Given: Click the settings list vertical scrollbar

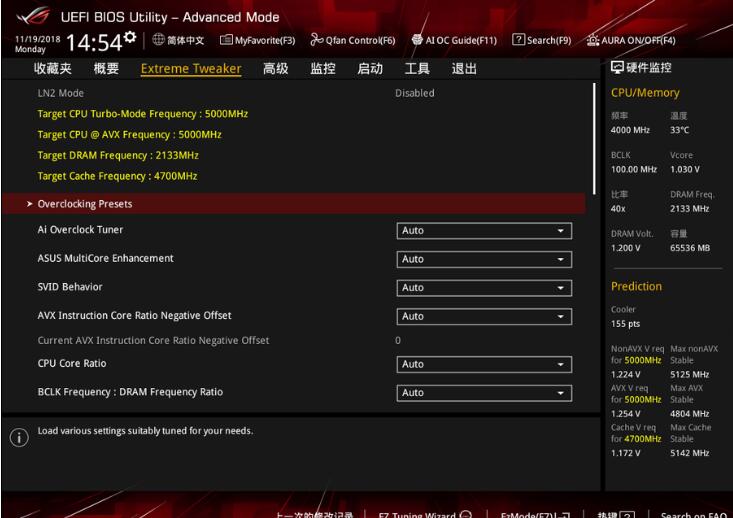Looking at the screenshot, I should tap(594, 138).
